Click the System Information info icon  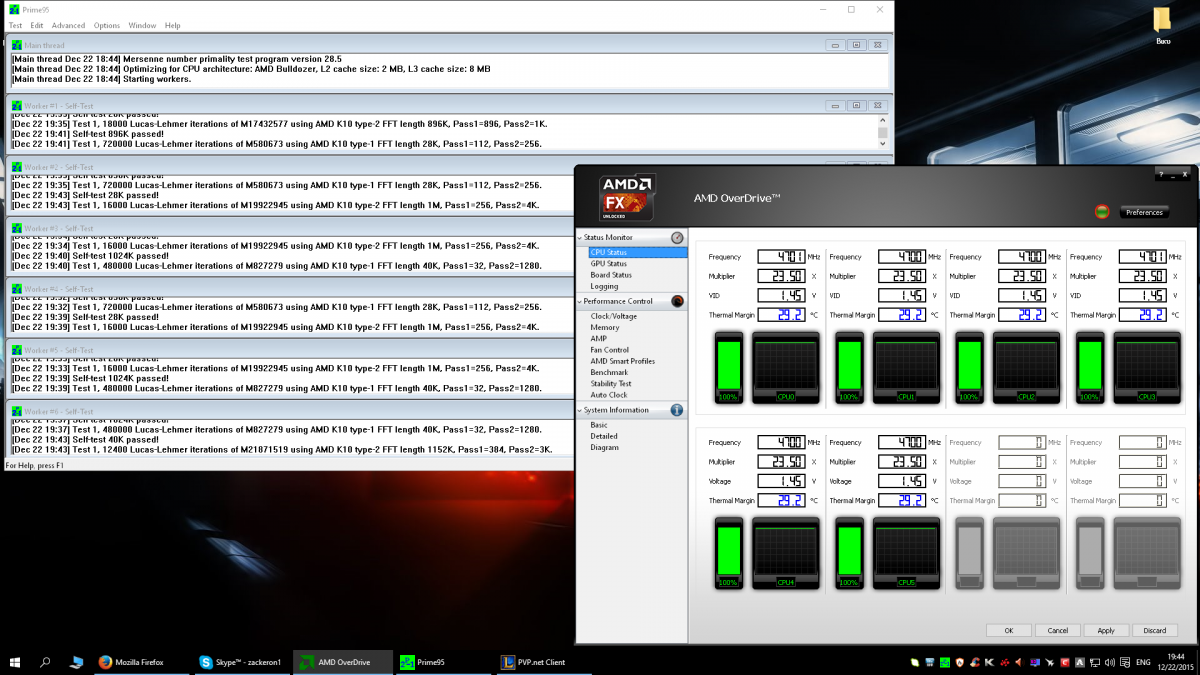click(x=677, y=410)
